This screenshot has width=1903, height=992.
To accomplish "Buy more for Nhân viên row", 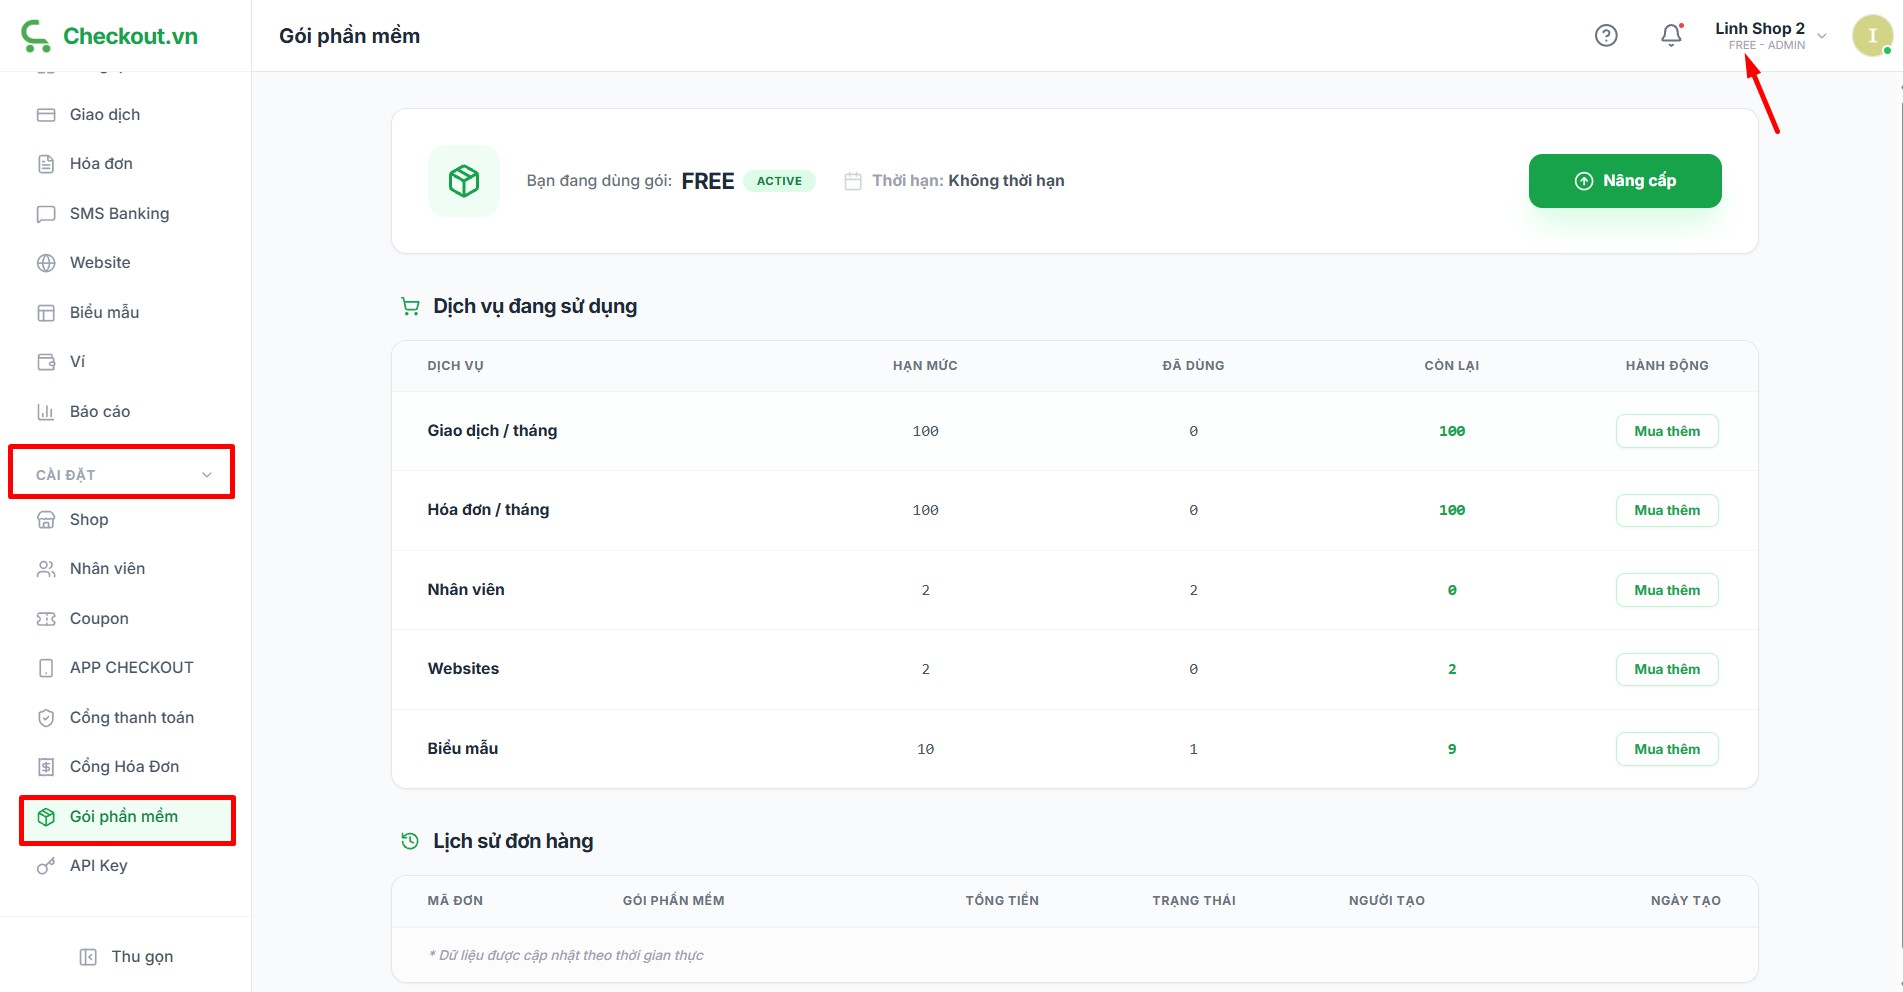I will (1666, 590).
